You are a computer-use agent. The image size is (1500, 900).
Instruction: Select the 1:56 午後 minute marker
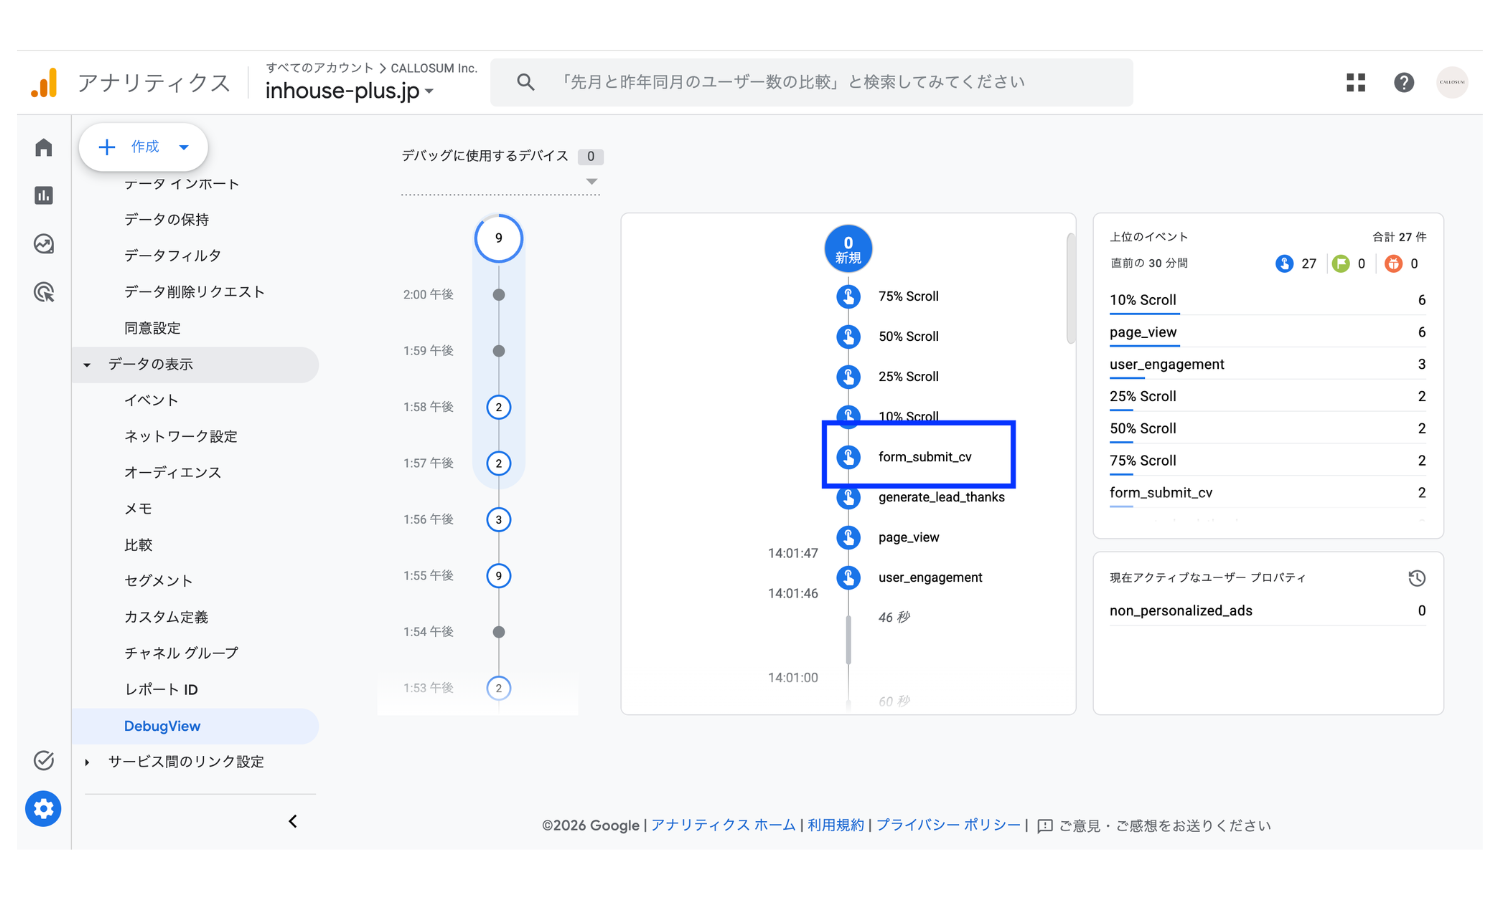[x=499, y=519]
